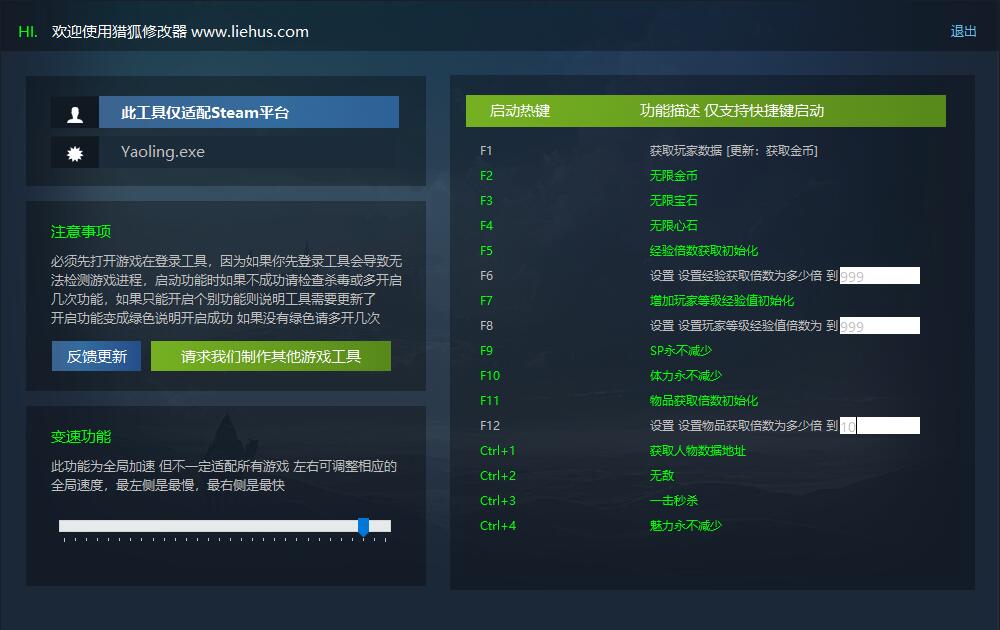
Task: Click the 退出 exit link
Action: coord(963,31)
